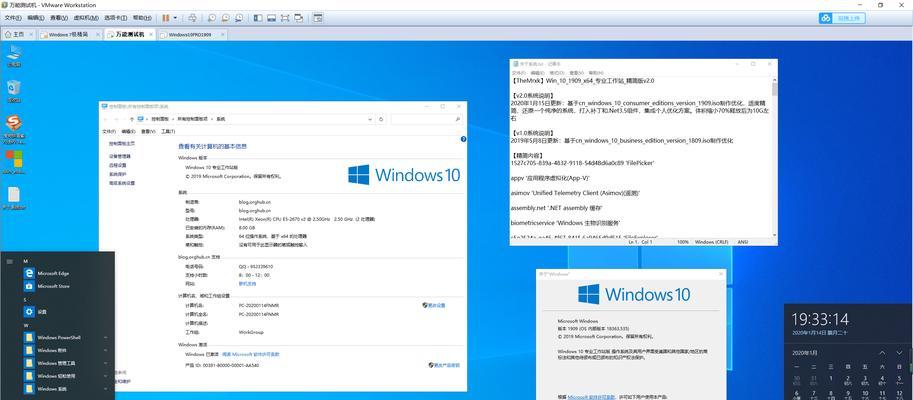The image size is (913, 400).
Task: Open the 编辑(E) menu in VMware
Action: click(36, 18)
